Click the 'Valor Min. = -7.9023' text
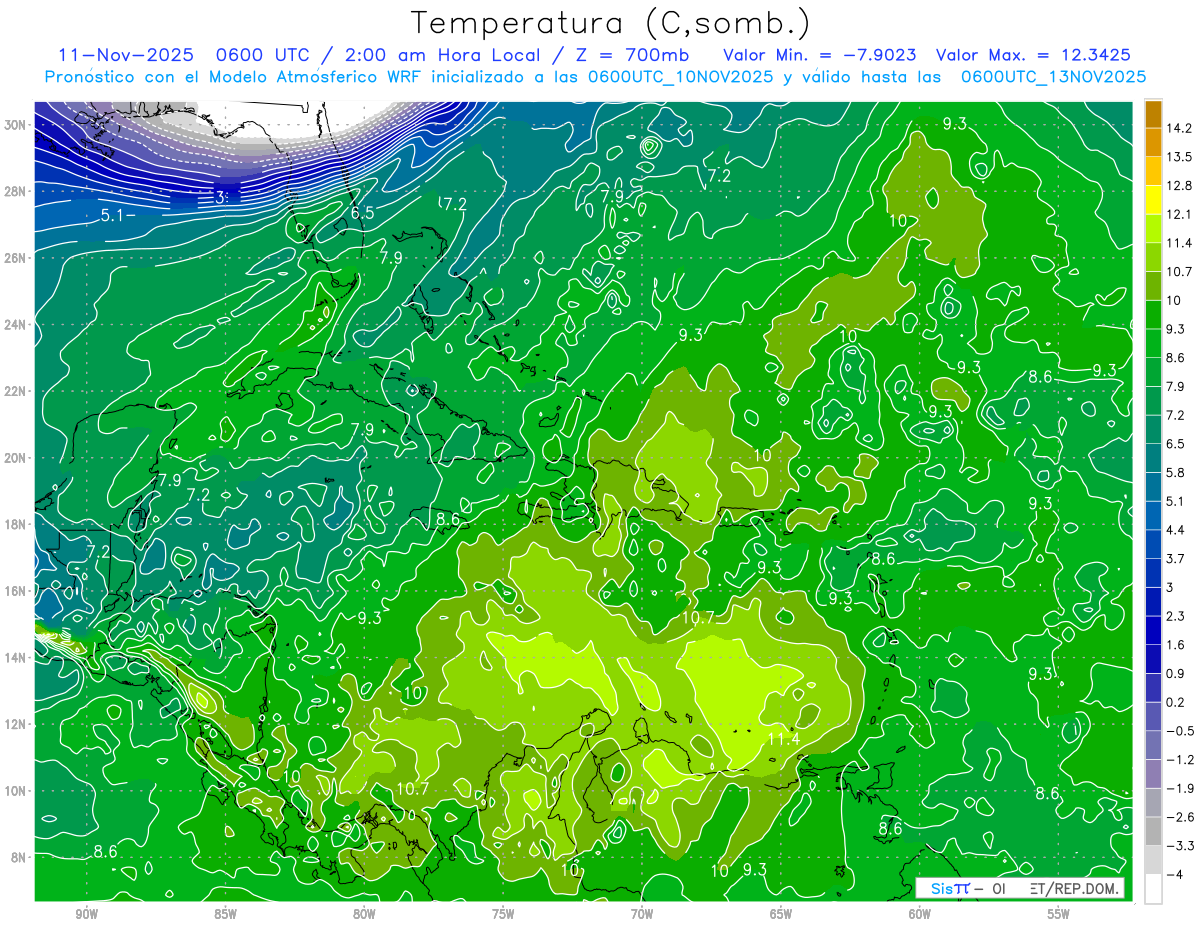Screen dimensions: 1200x927 point(820,55)
